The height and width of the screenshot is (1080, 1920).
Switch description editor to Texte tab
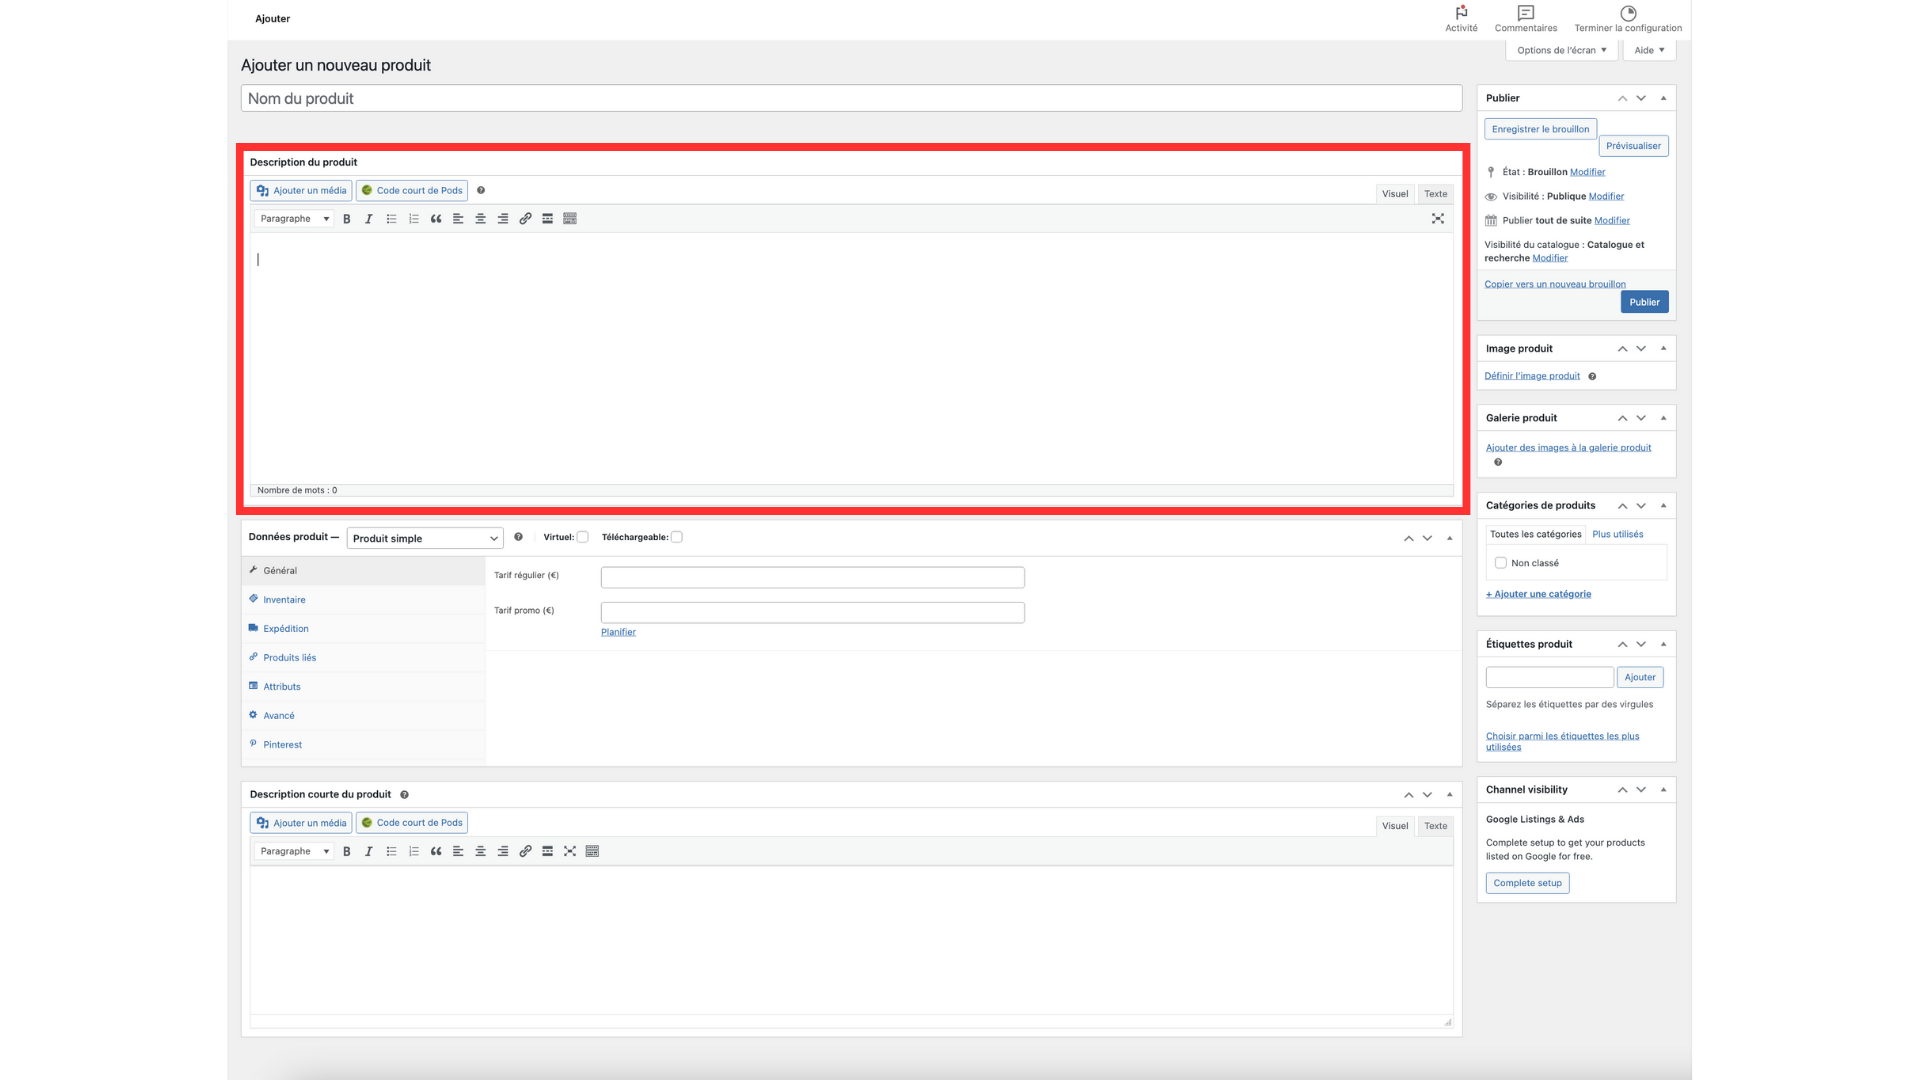point(1435,194)
